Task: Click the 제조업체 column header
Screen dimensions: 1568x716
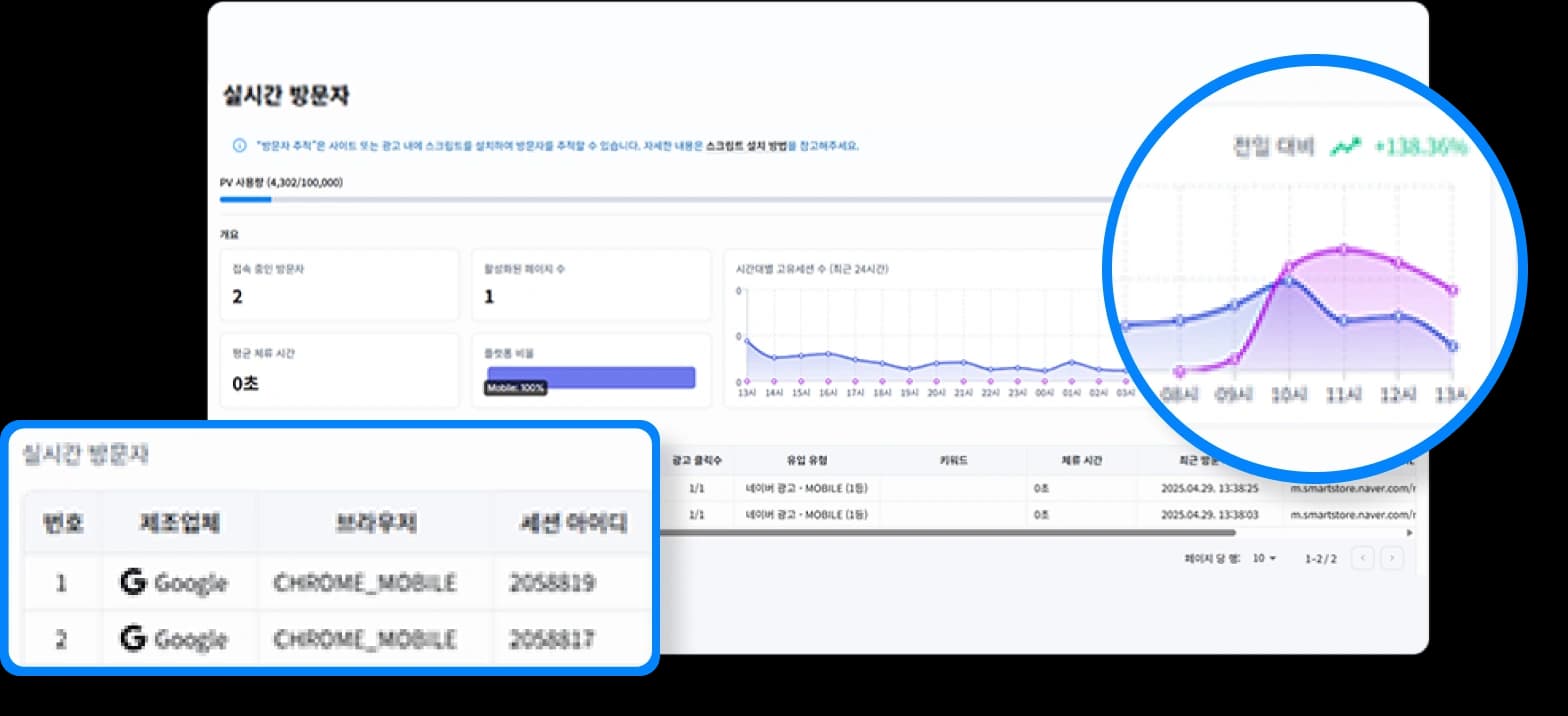Action: point(179,523)
